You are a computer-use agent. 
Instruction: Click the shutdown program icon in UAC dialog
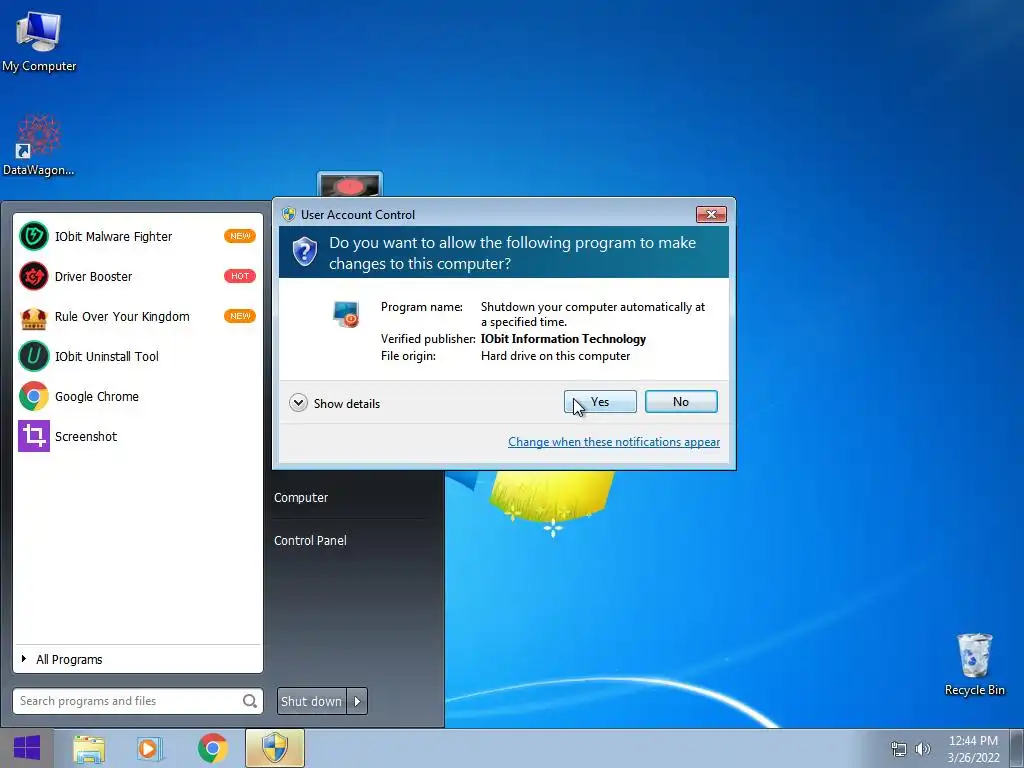(345, 313)
